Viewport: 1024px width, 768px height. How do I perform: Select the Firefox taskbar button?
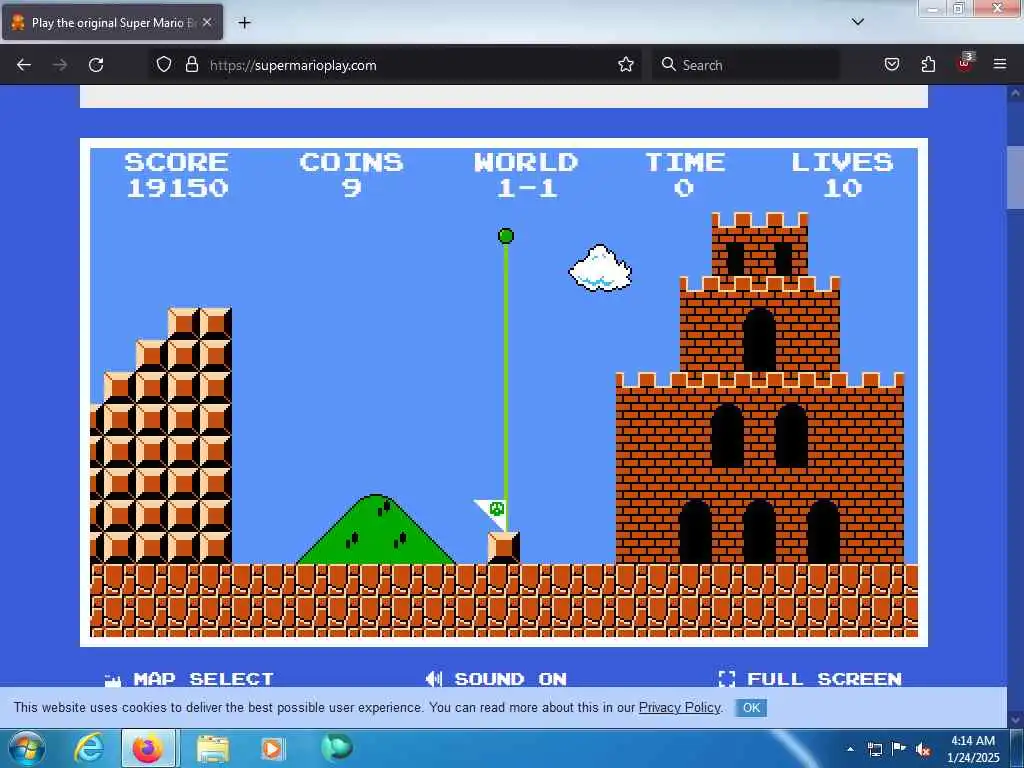[148, 748]
